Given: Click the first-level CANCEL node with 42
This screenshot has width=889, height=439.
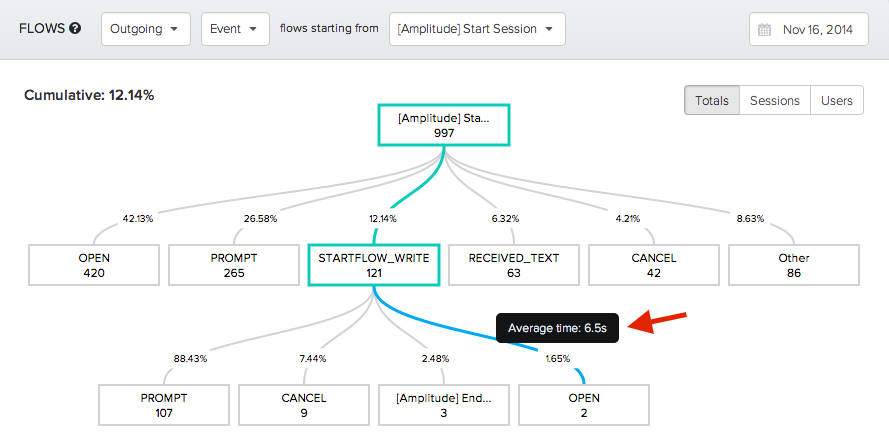Looking at the screenshot, I should click(654, 266).
